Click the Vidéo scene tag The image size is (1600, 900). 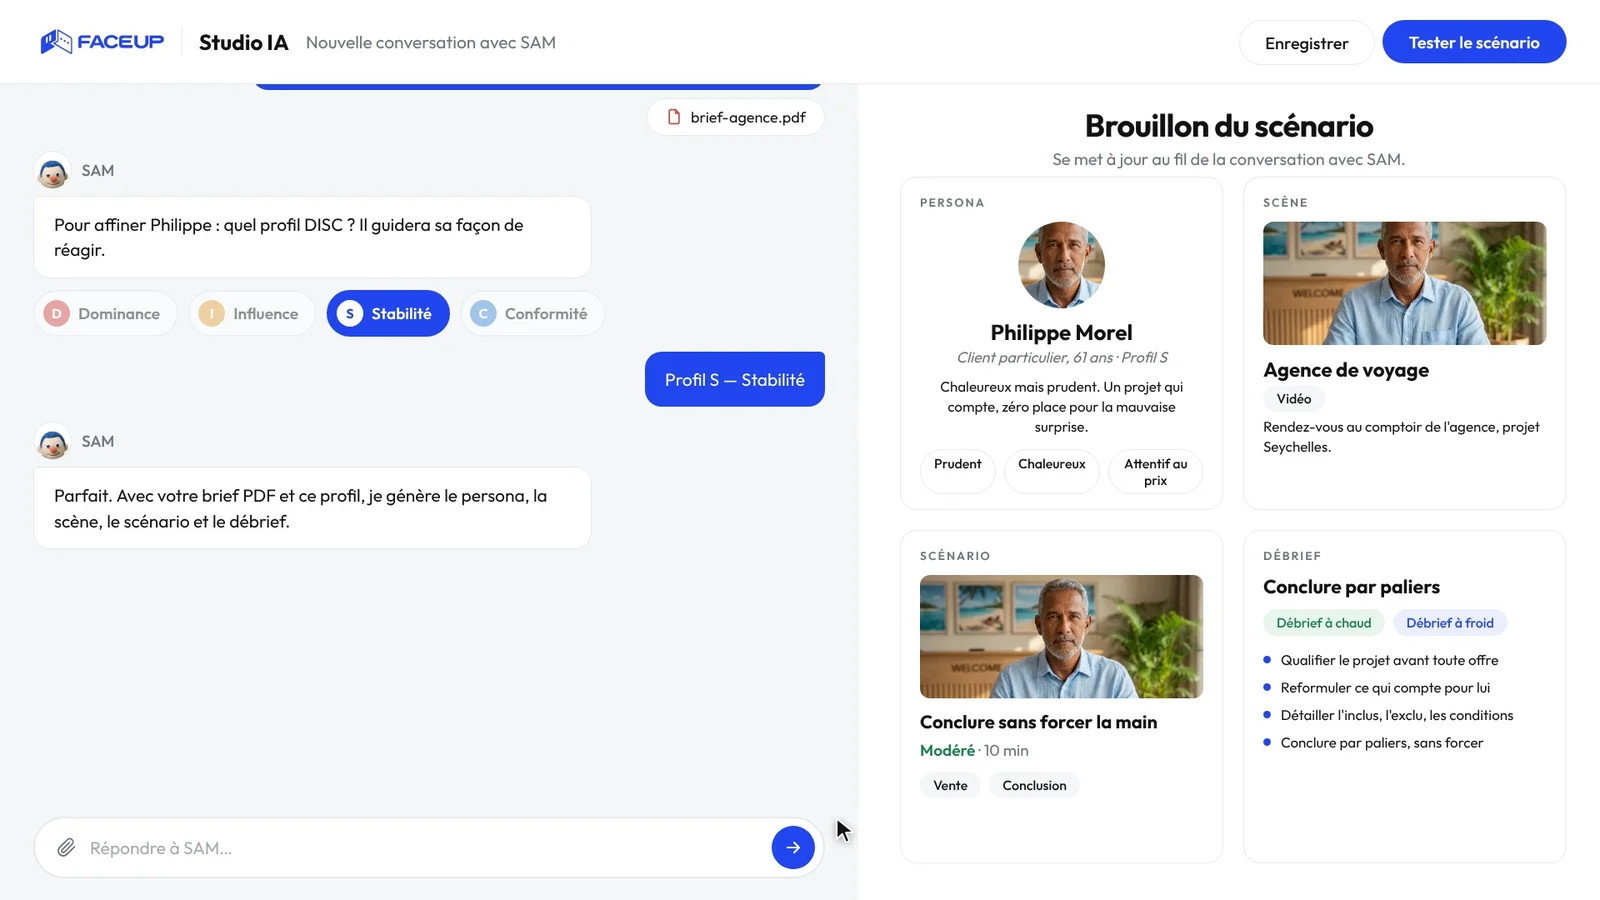pos(1293,399)
